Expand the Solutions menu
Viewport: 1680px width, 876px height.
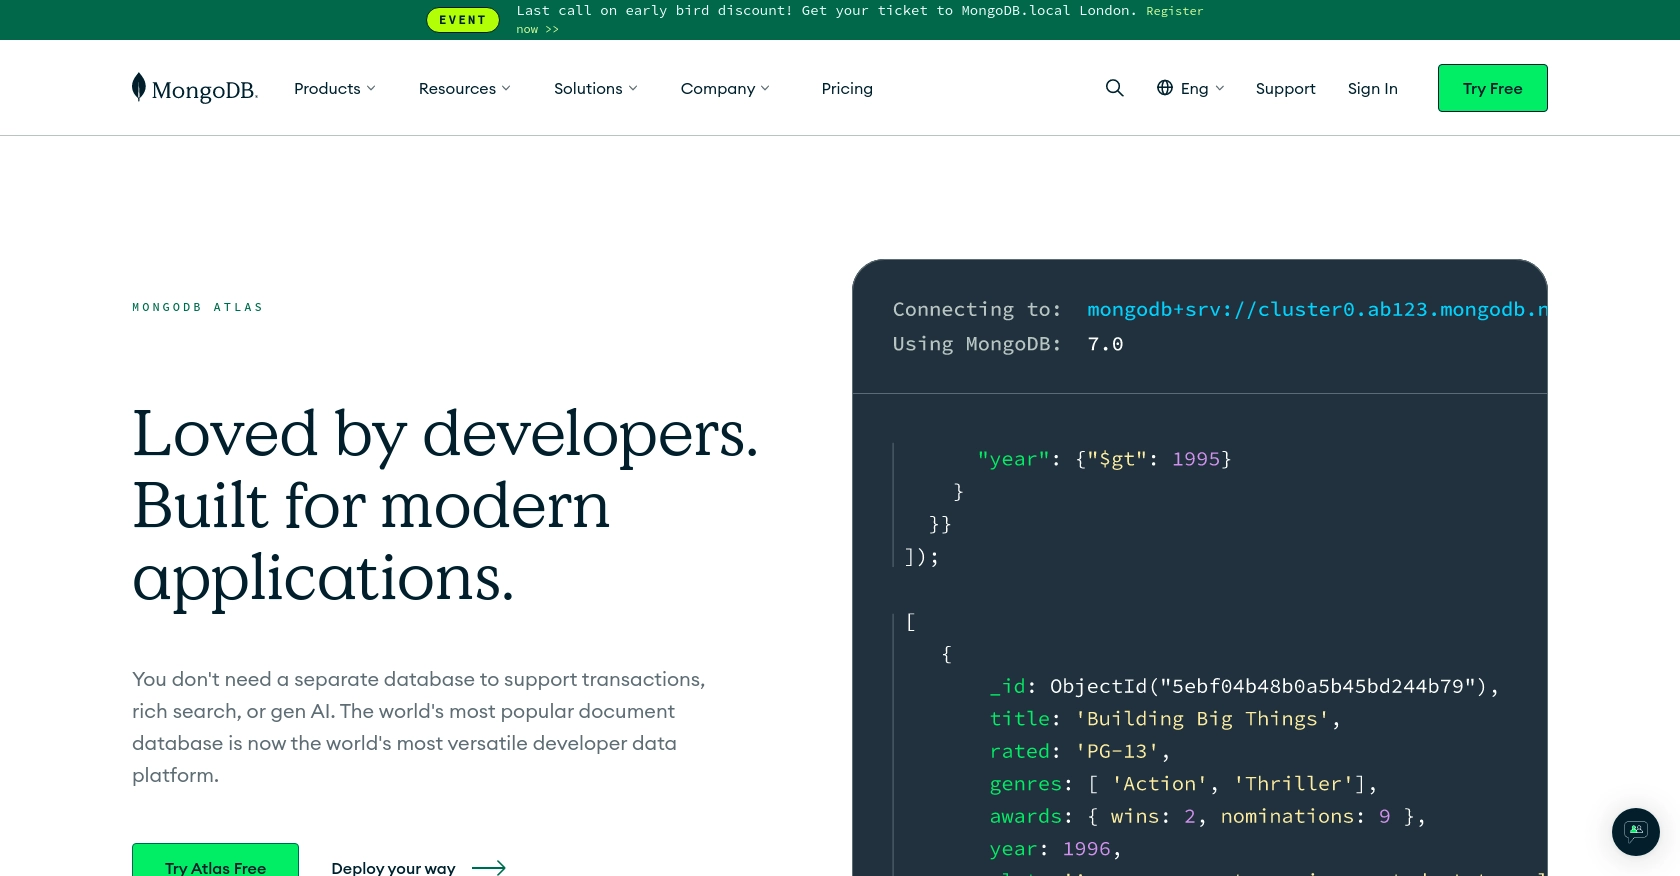coord(596,88)
